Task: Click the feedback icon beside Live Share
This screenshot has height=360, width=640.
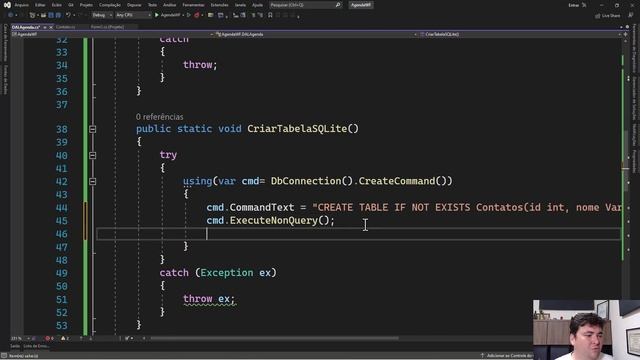Action: click(630, 15)
